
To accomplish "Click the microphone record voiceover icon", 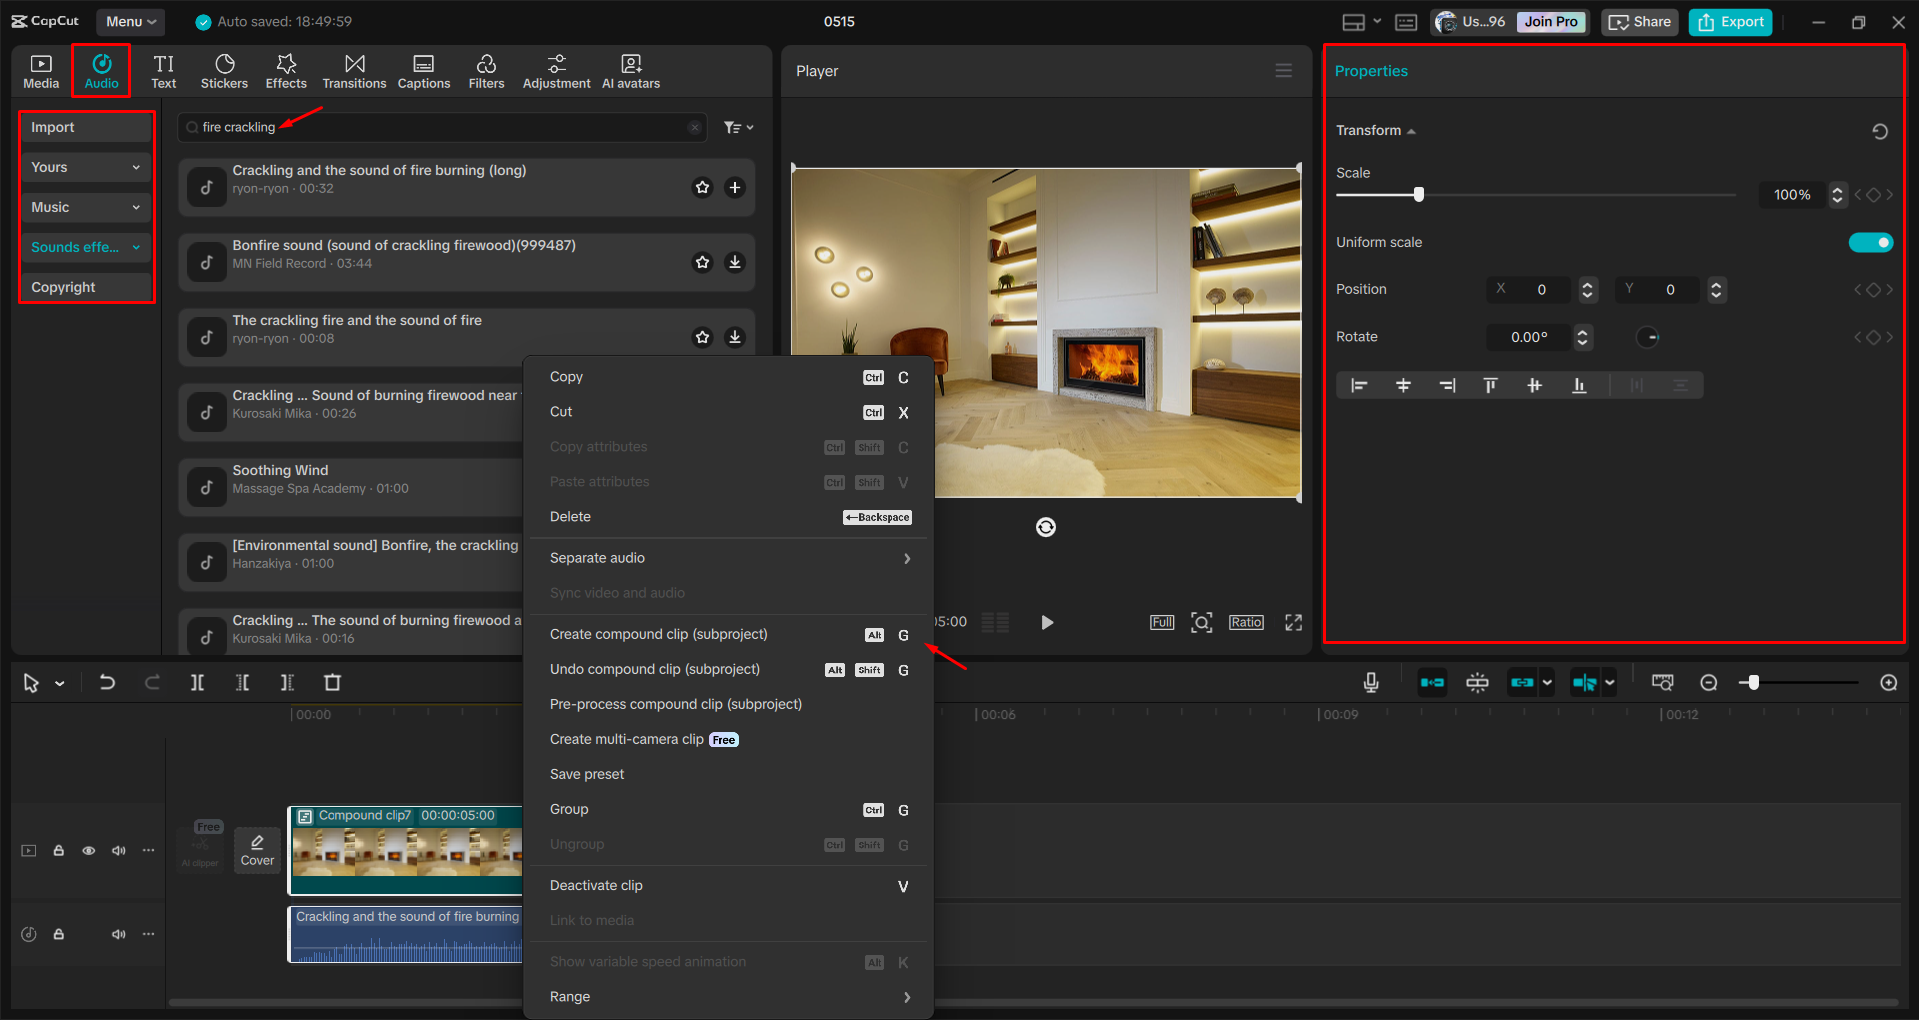I will [1371, 682].
